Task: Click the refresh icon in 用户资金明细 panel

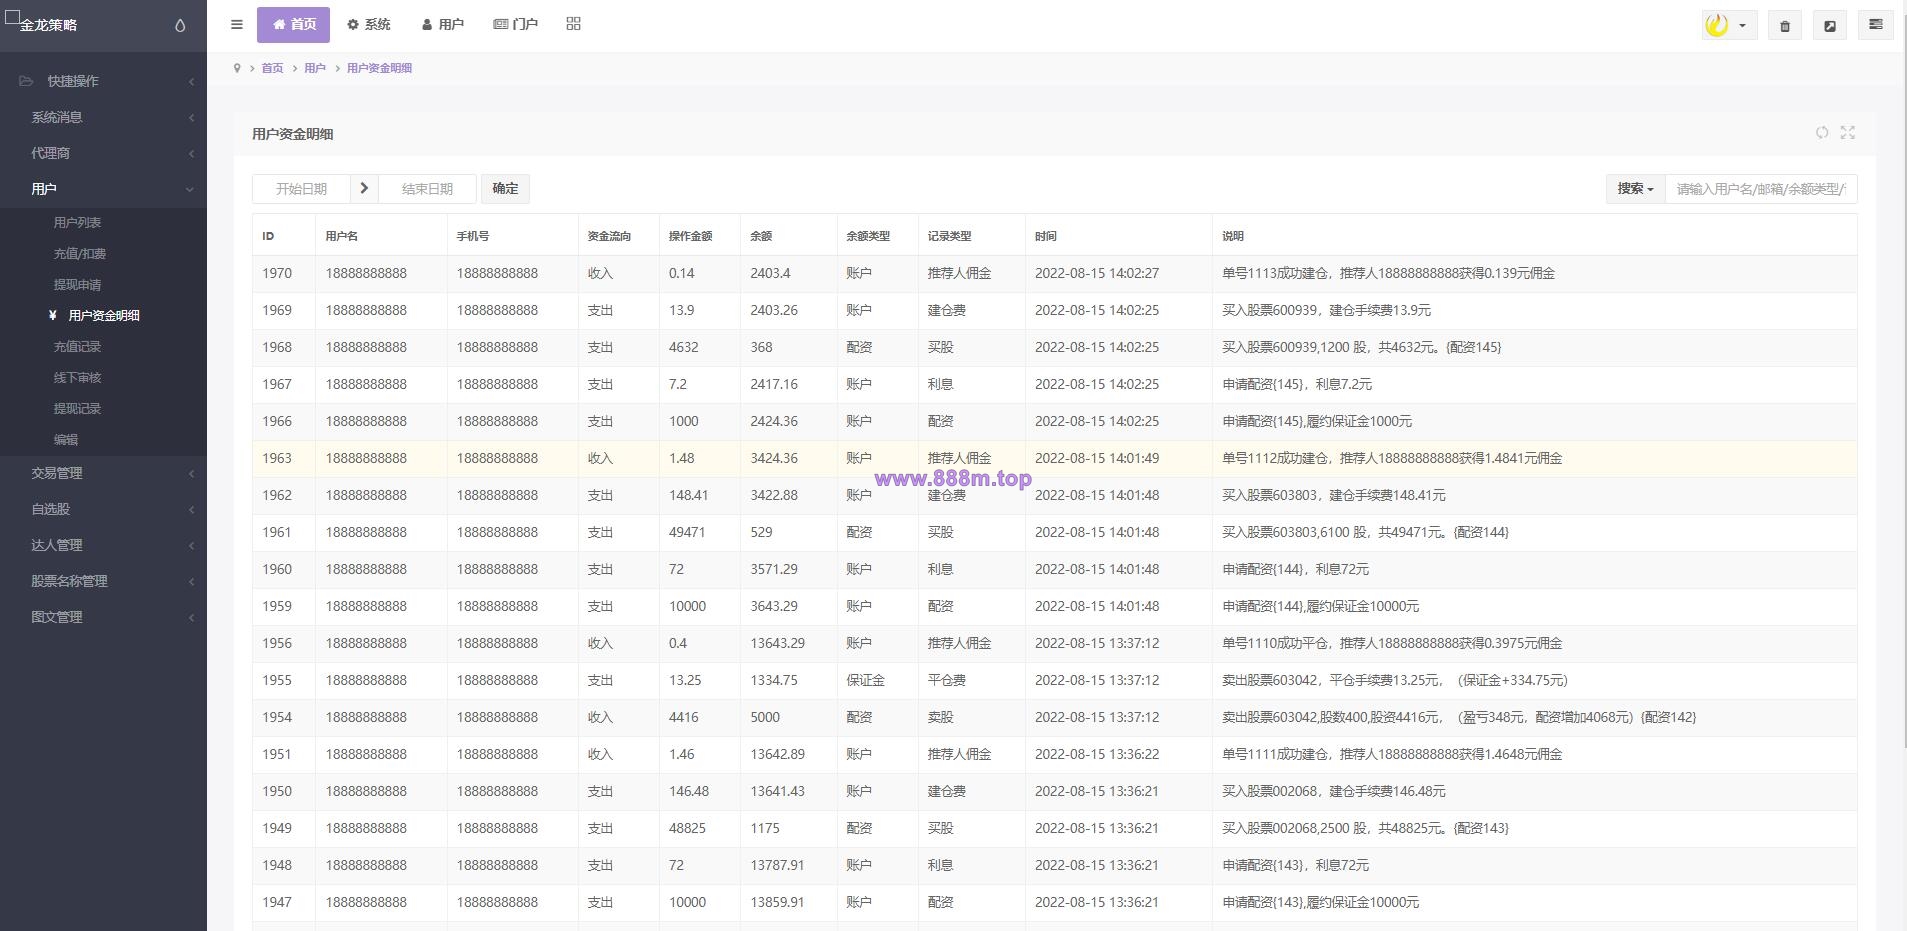Action: point(1822,133)
